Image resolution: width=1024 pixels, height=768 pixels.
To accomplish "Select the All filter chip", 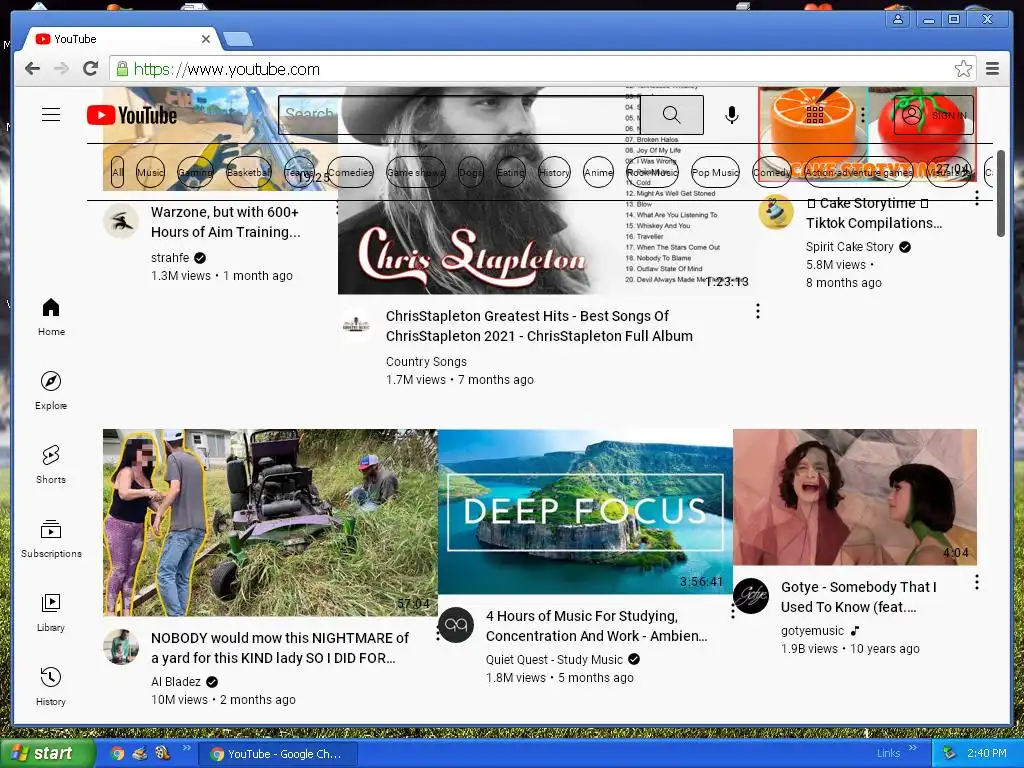I will [x=118, y=172].
